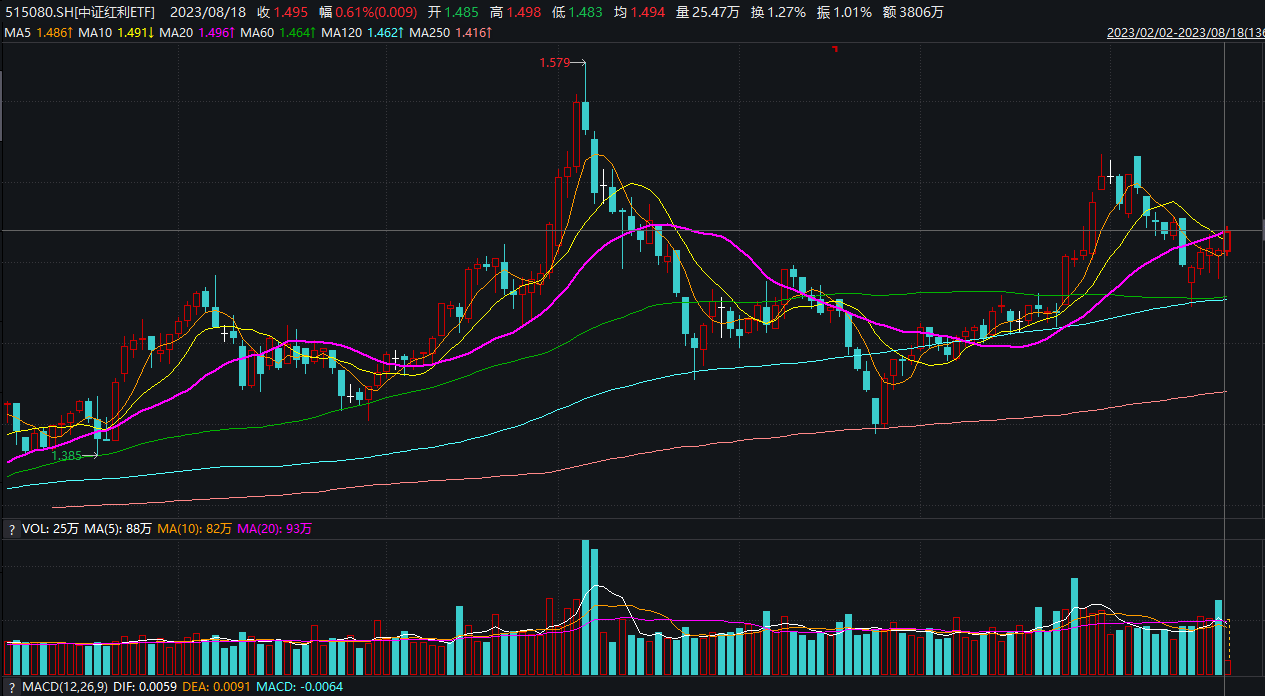The height and width of the screenshot is (696, 1265).
Task: Click the VOL: 25万 label
Action: (50, 529)
